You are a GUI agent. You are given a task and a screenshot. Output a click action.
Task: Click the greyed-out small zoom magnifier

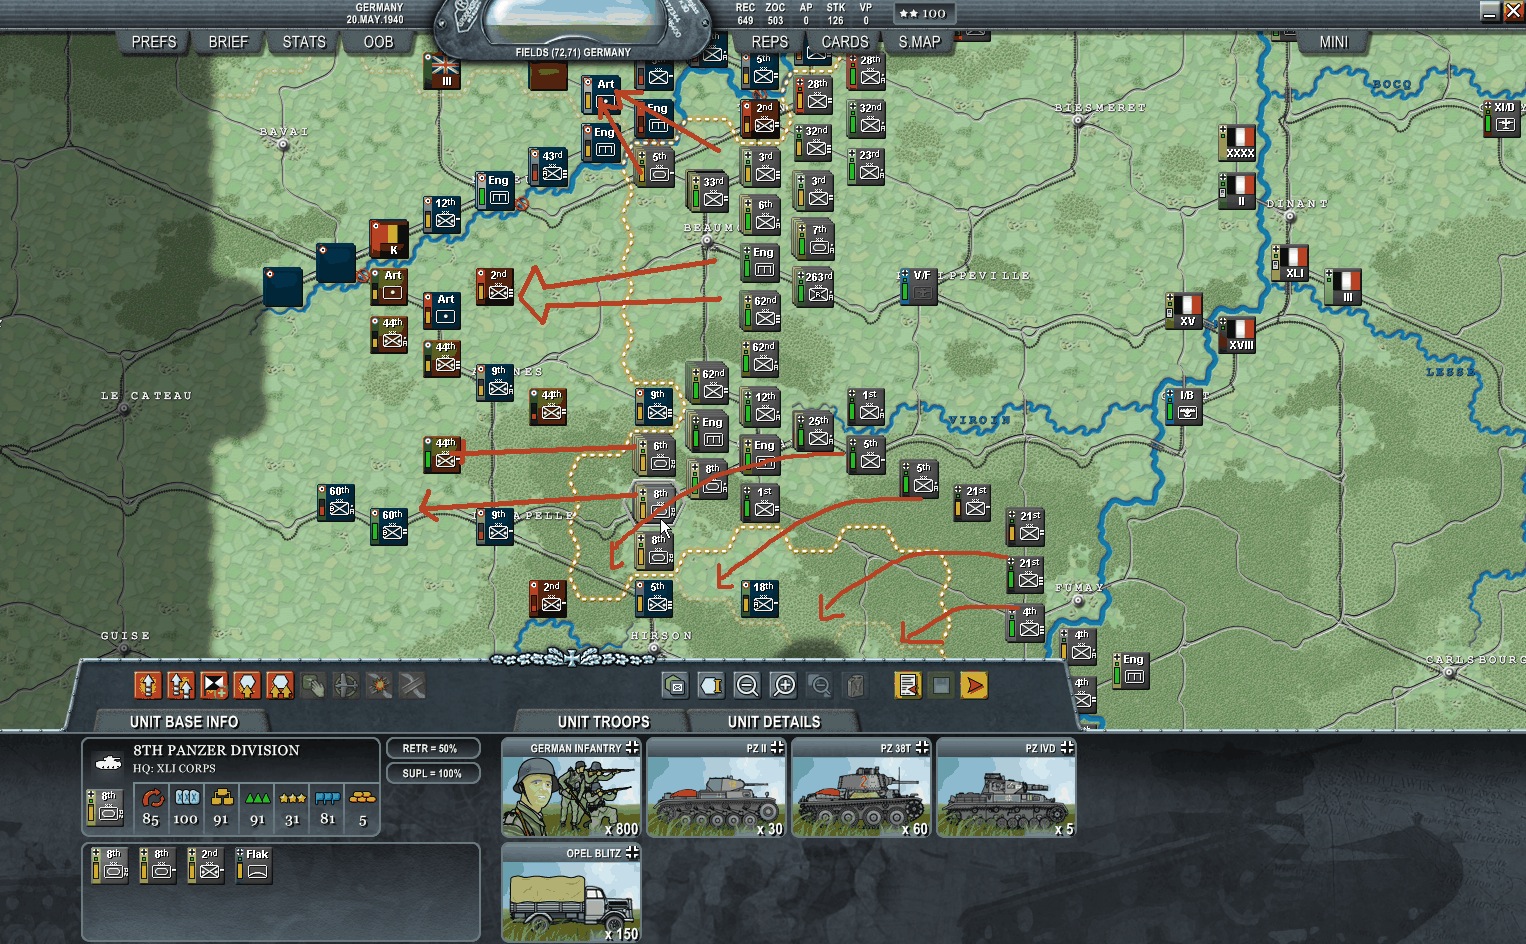click(820, 685)
